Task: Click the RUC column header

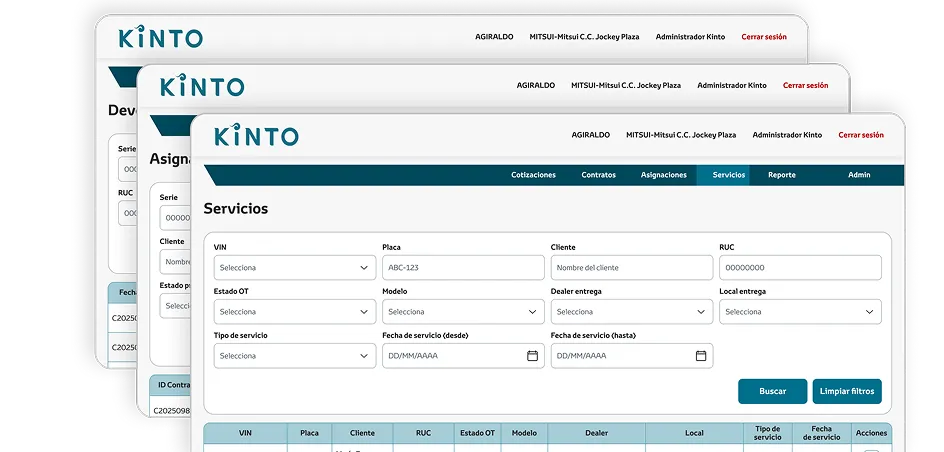Action: click(x=423, y=433)
